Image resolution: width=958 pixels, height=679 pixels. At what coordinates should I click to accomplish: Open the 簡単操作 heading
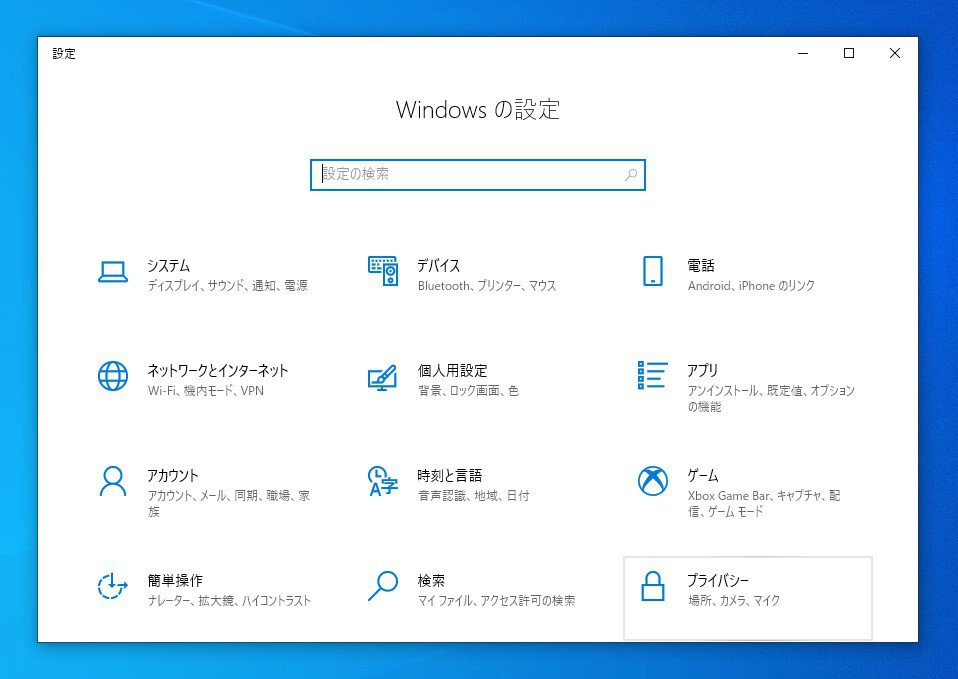175,581
